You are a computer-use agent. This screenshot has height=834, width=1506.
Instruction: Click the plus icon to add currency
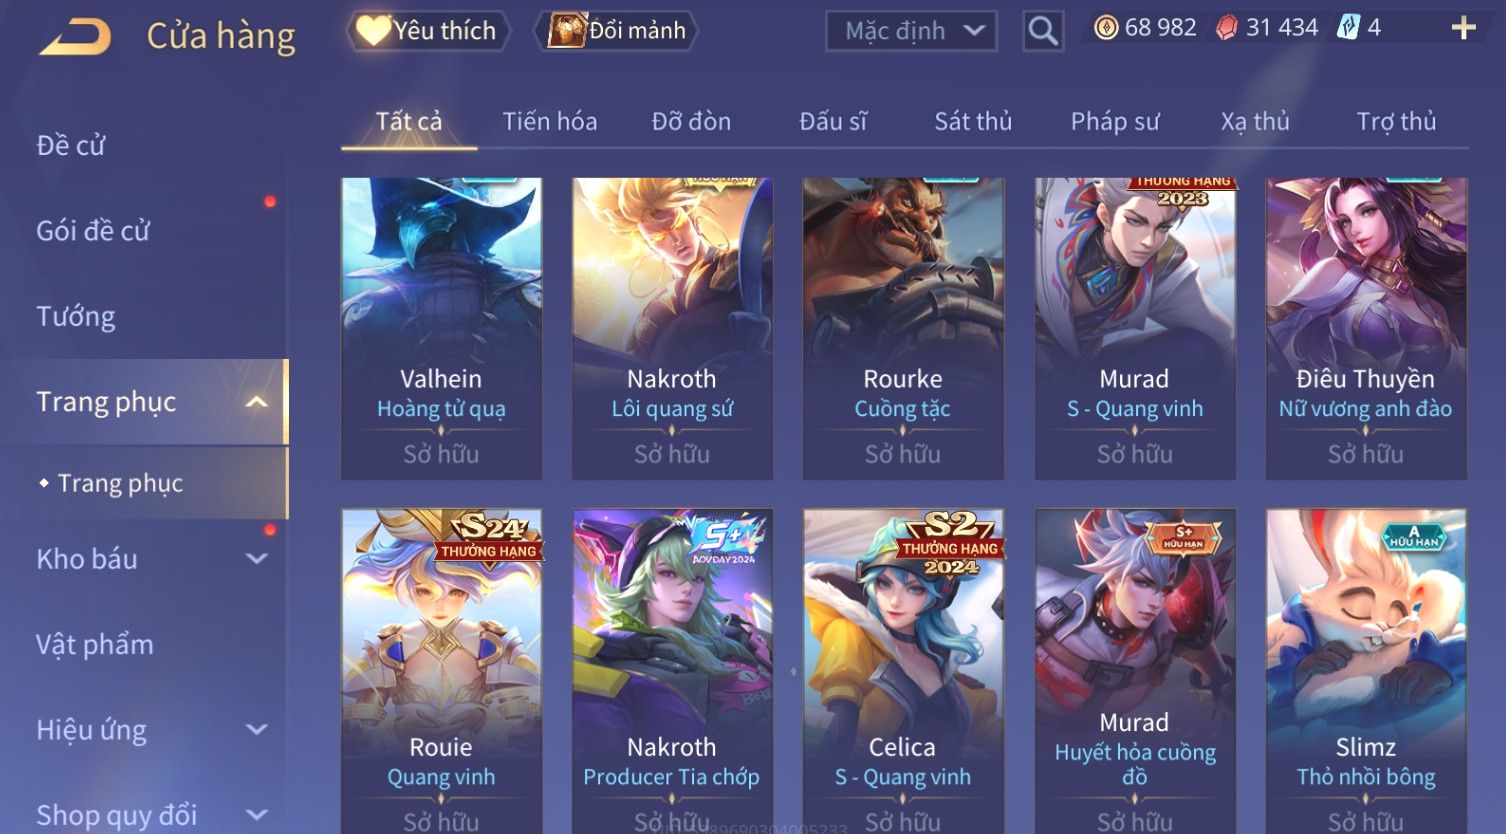[x=1463, y=28]
